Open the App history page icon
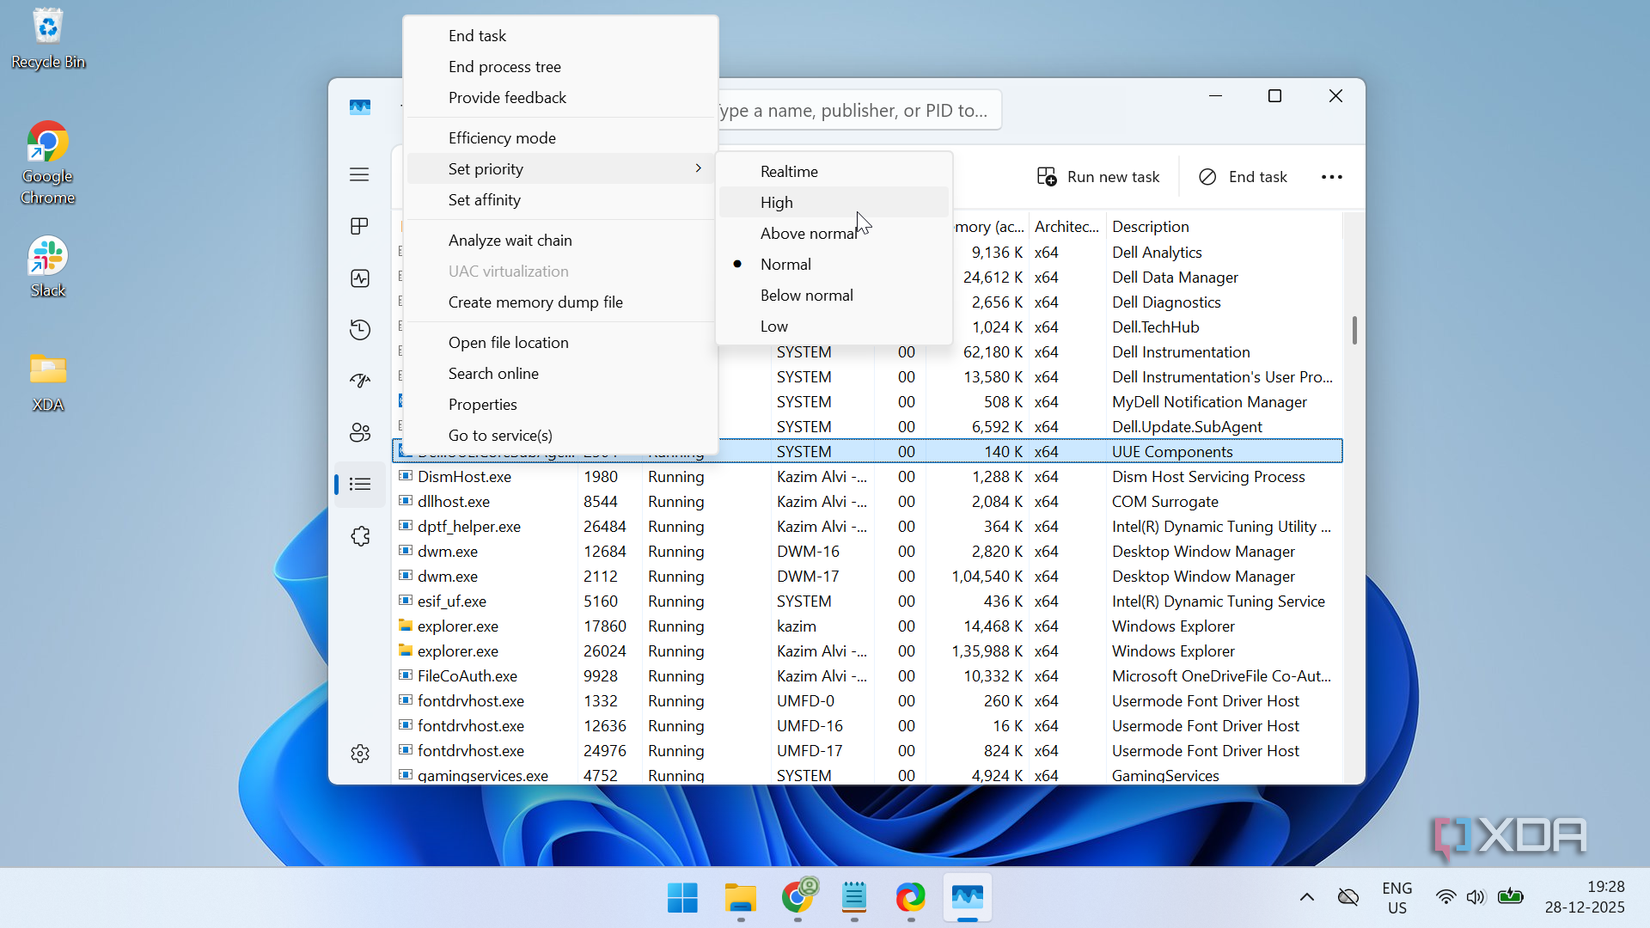Viewport: 1650px width, 928px height. (359, 330)
